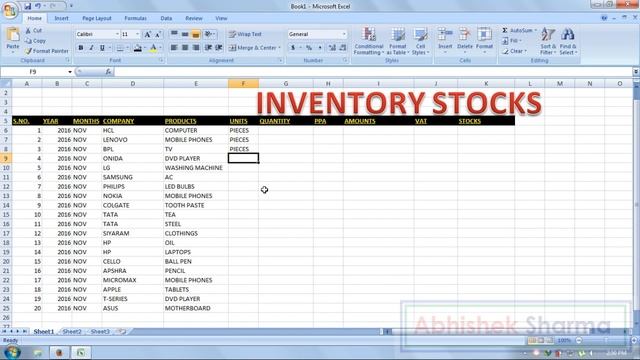Save the workbook from Quick Access toolbar
640x360 pixels.
tap(27, 6)
